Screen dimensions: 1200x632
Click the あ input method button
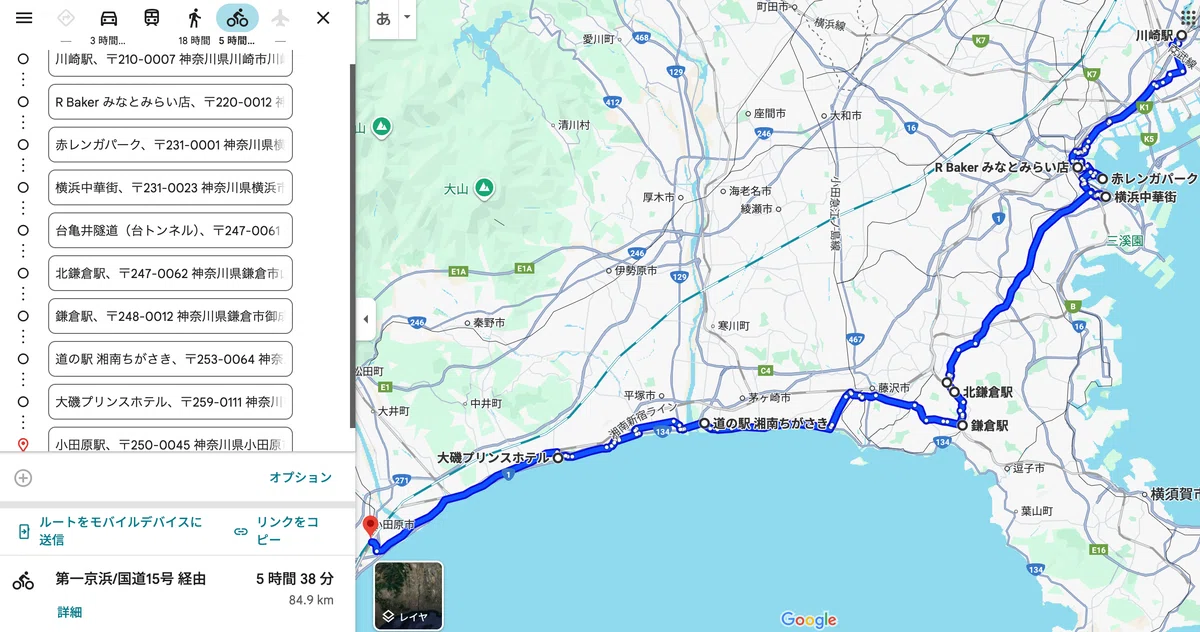pos(383,19)
